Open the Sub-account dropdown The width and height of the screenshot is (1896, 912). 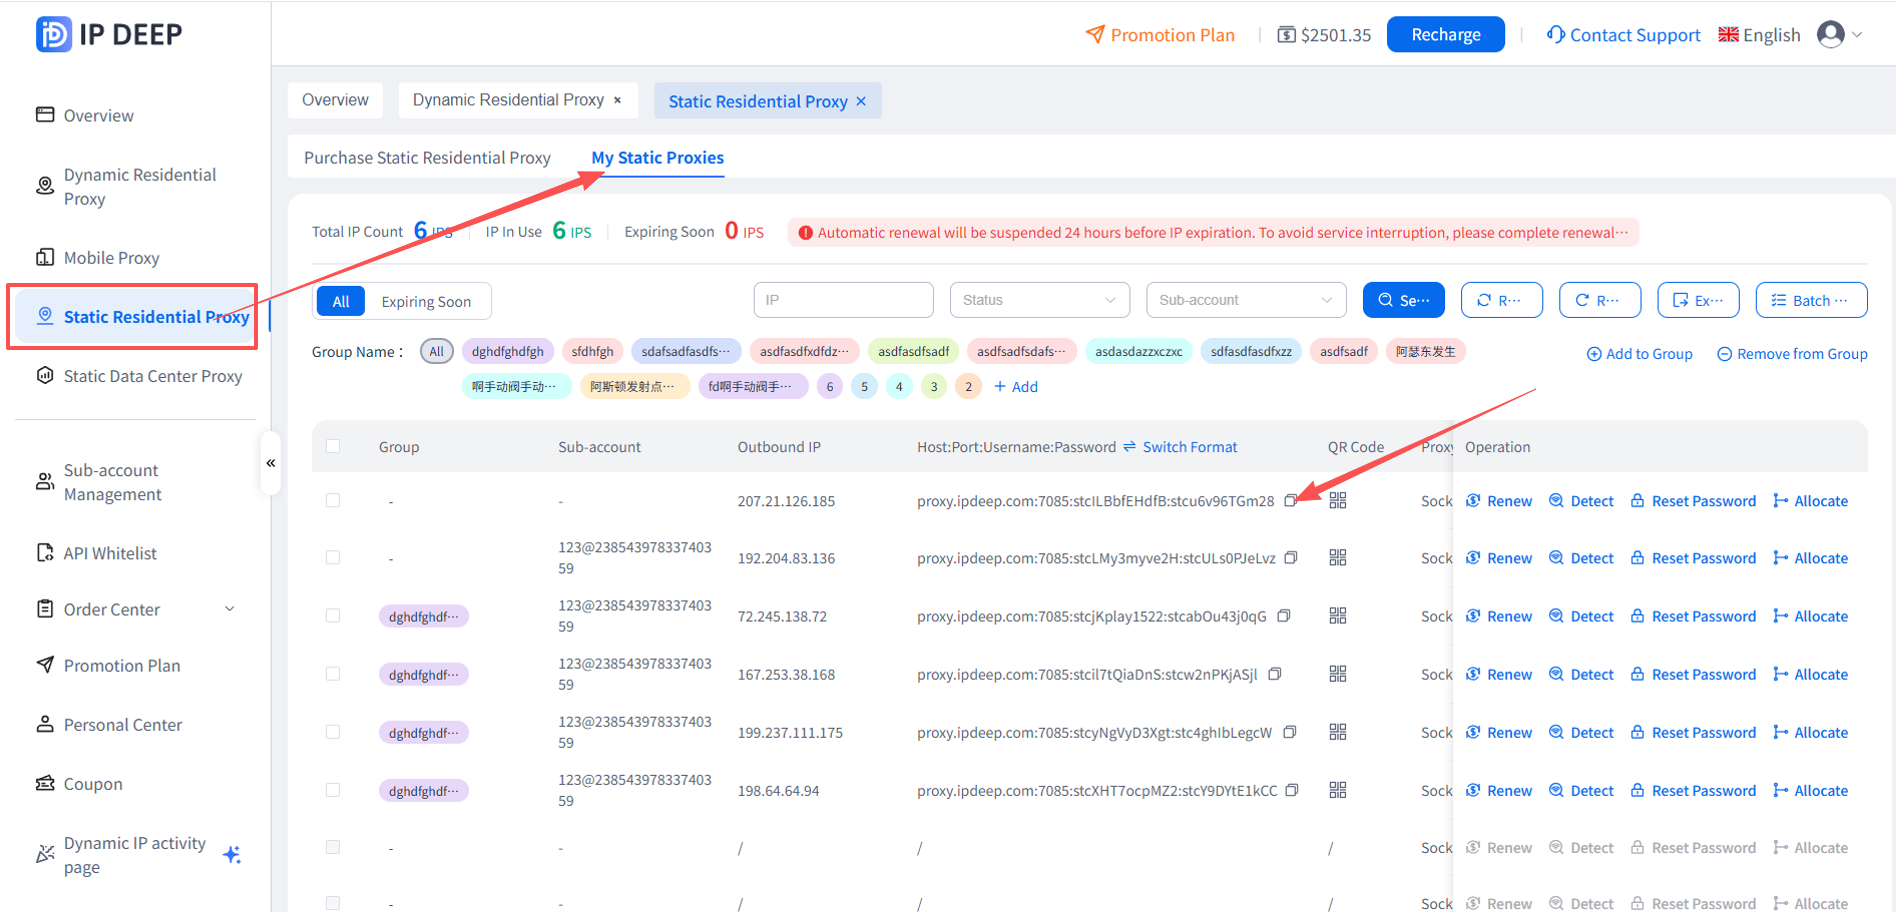(x=1246, y=300)
